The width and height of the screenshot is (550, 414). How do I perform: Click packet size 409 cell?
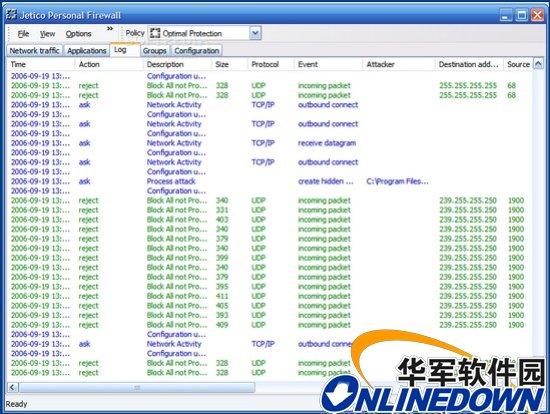pyautogui.click(x=222, y=325)
